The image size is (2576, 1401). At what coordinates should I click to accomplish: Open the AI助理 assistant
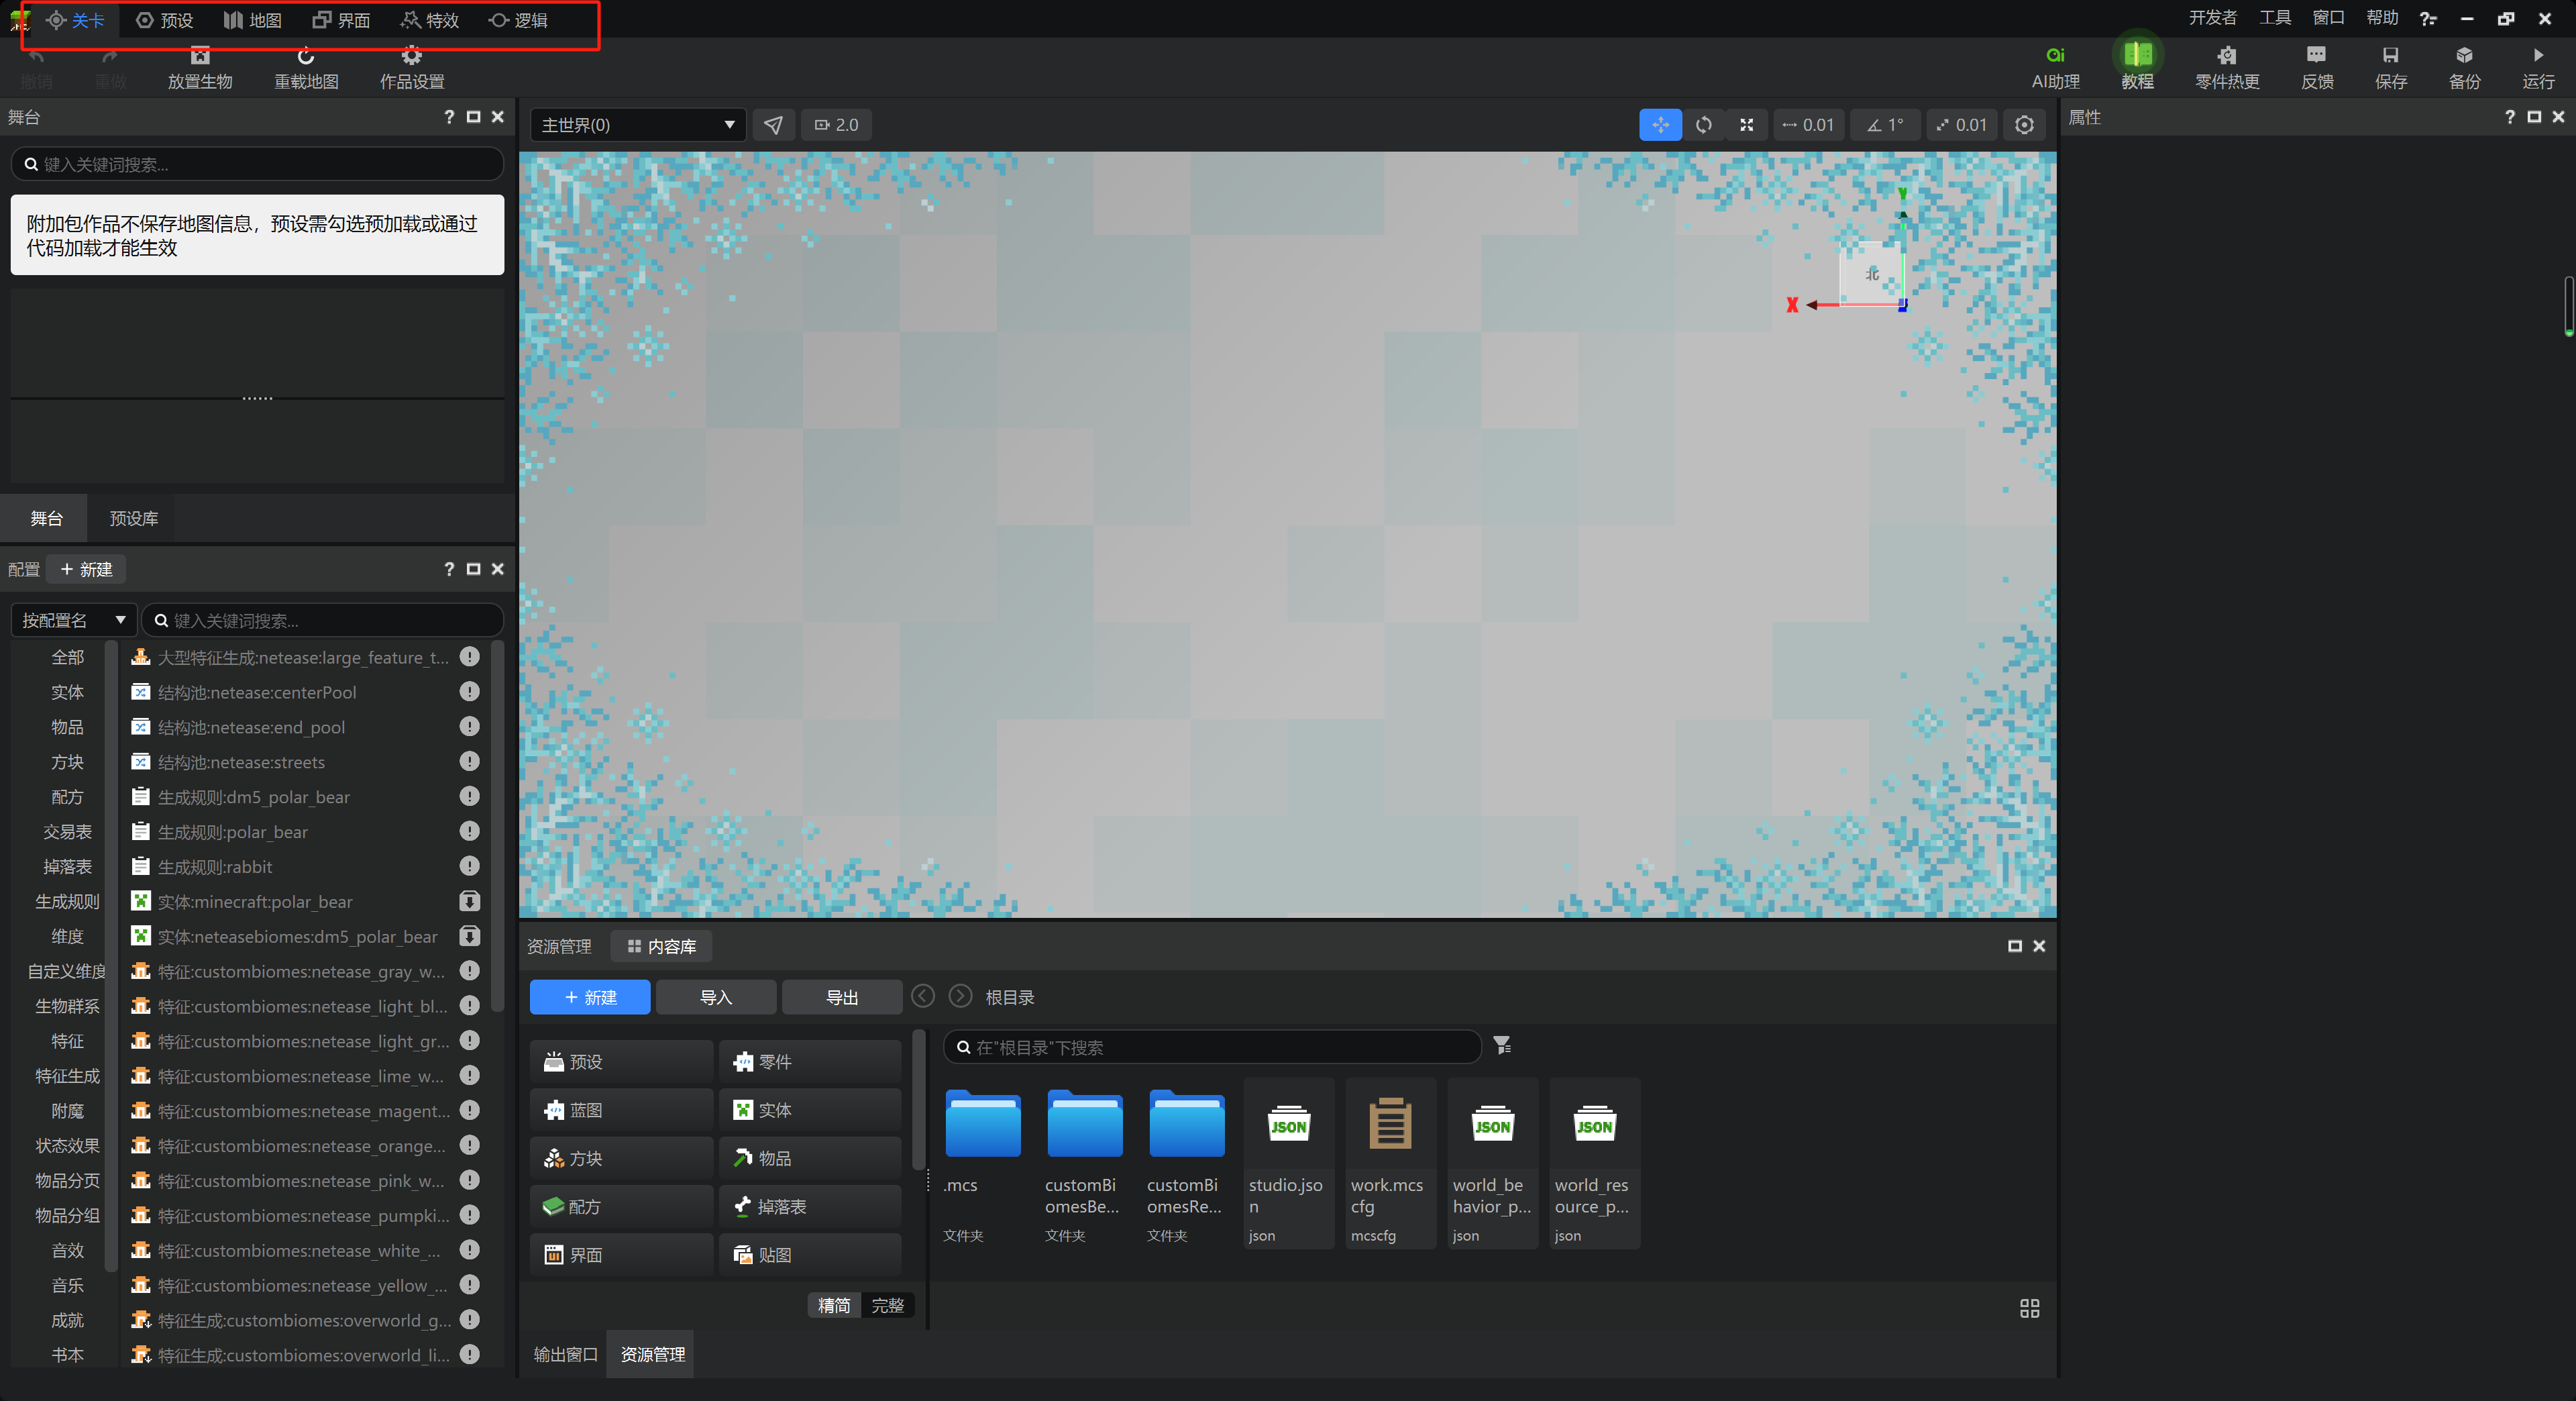tap(2055, 67)
